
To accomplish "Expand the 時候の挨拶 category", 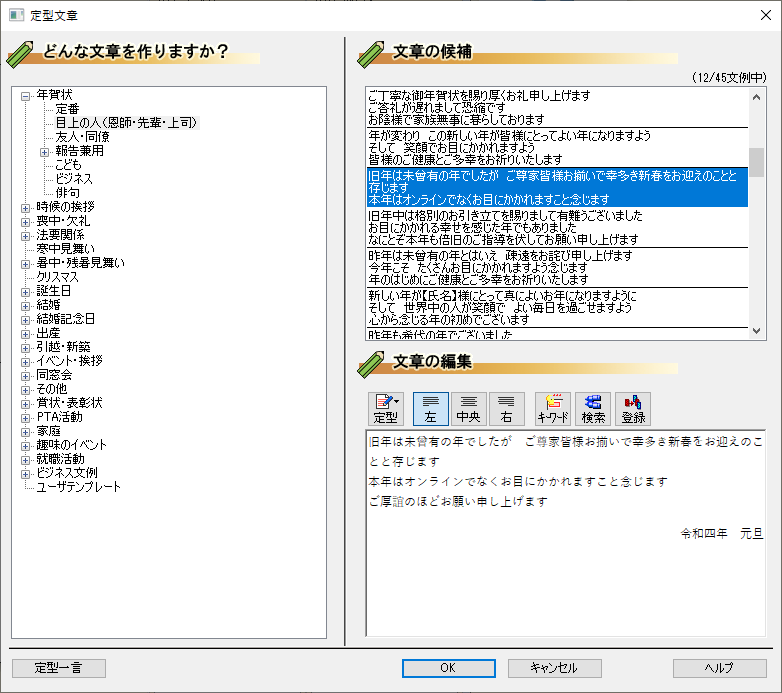I will tap(25, 208).
